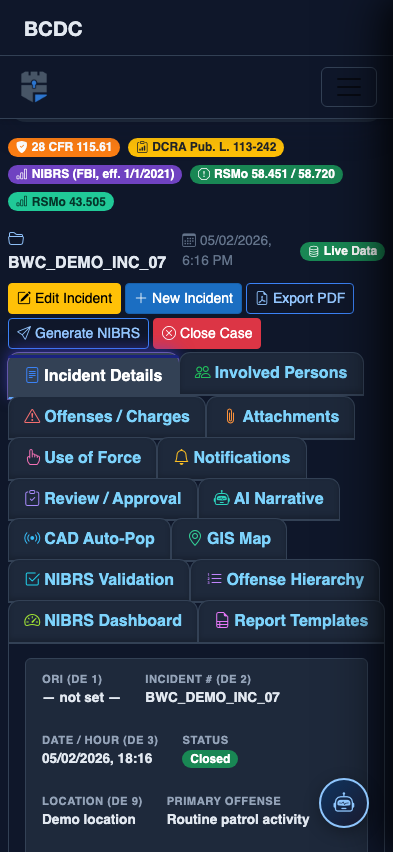This screenshot has height=852, width=393.
Task: Click Generate NIBRS button
Action: pos(78,333)
